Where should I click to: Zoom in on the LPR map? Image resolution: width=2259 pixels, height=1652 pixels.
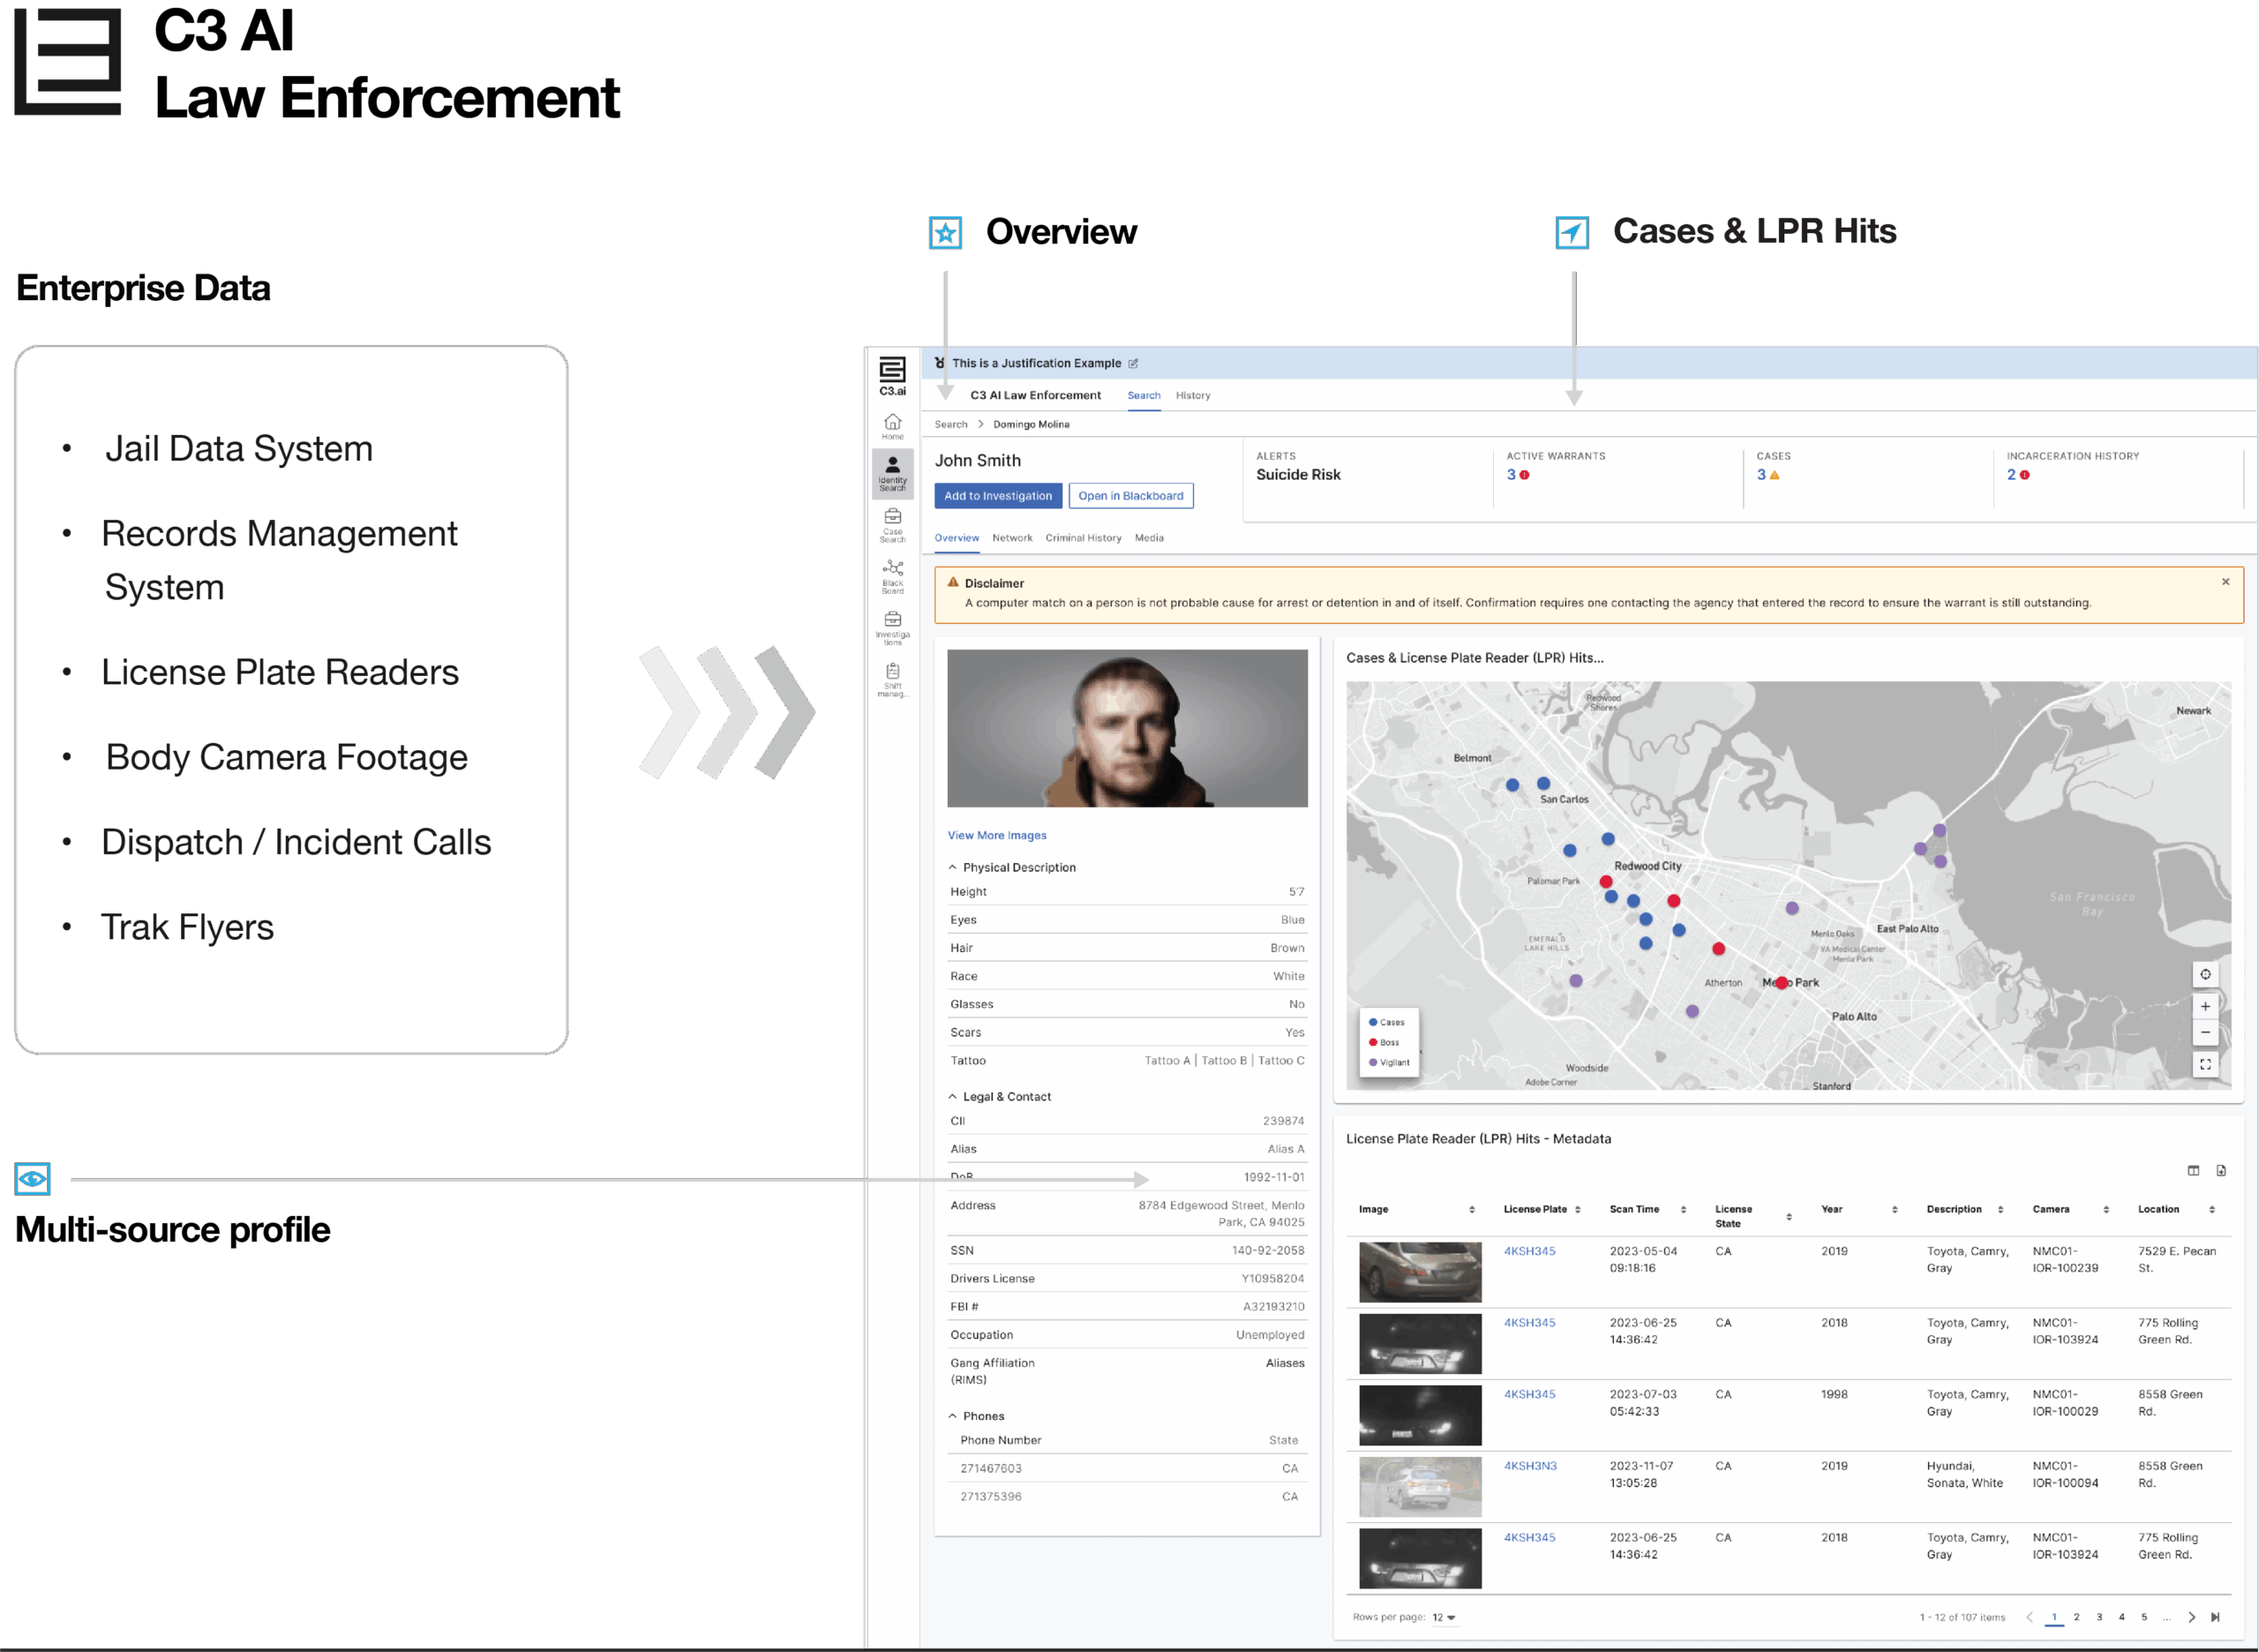tap(2205, 1007)
